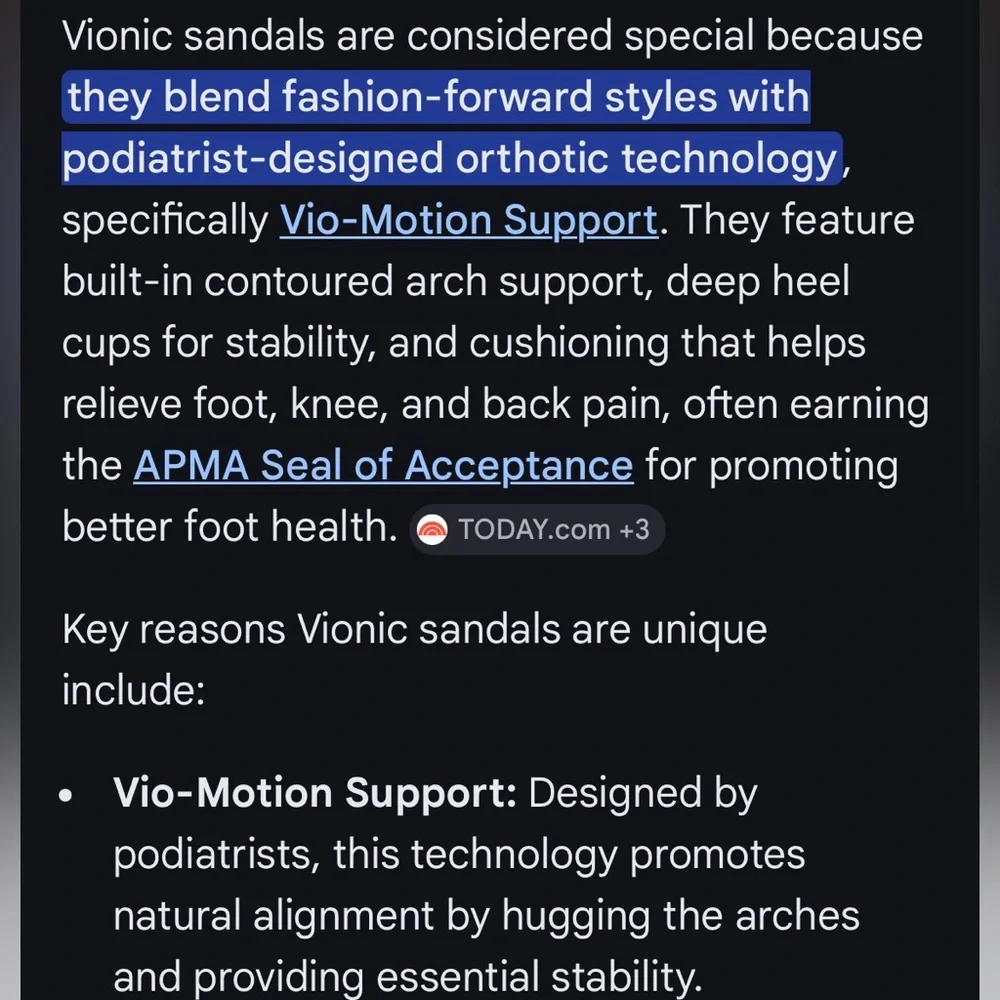Click the 'better foot health.' text

pyautogui.click(x=230, y=527)
